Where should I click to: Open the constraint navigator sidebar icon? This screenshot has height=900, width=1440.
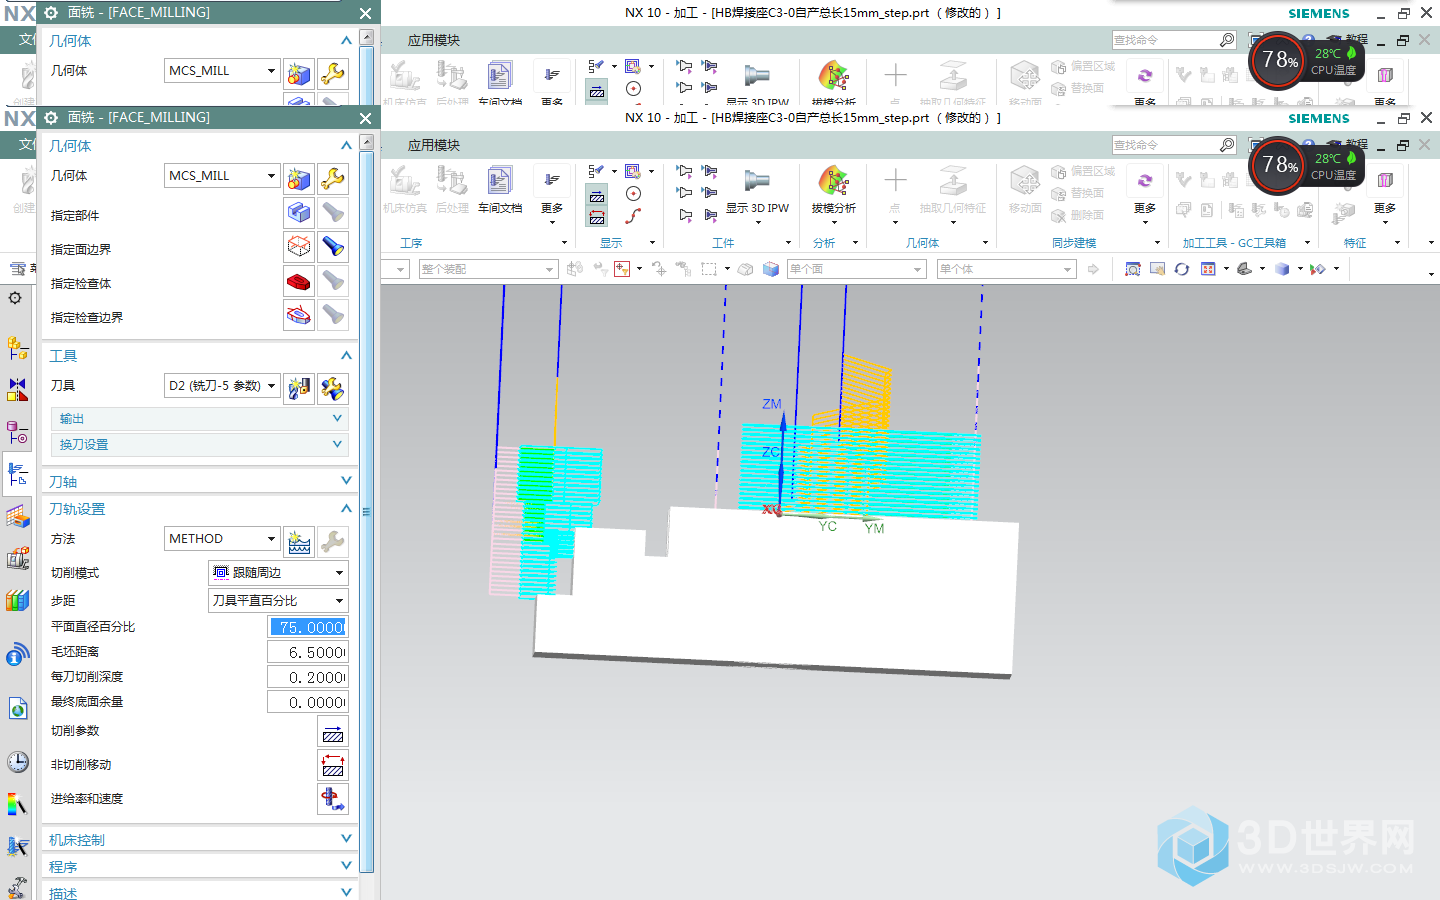pyautogui.click(x=17, y=390)
